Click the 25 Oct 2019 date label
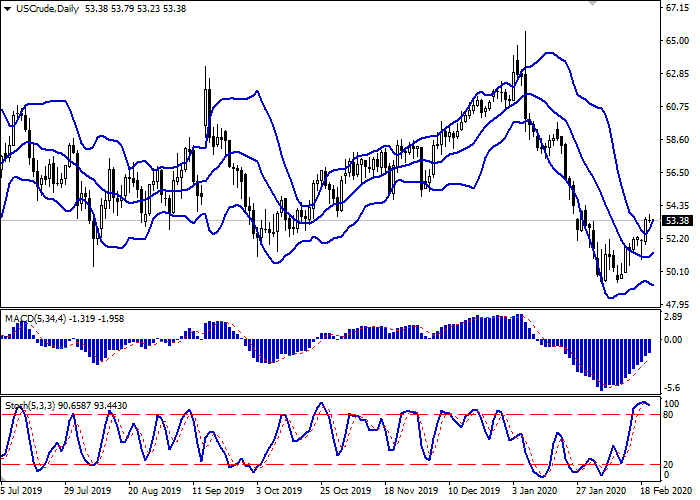The image size is (700, 500). 343,492
